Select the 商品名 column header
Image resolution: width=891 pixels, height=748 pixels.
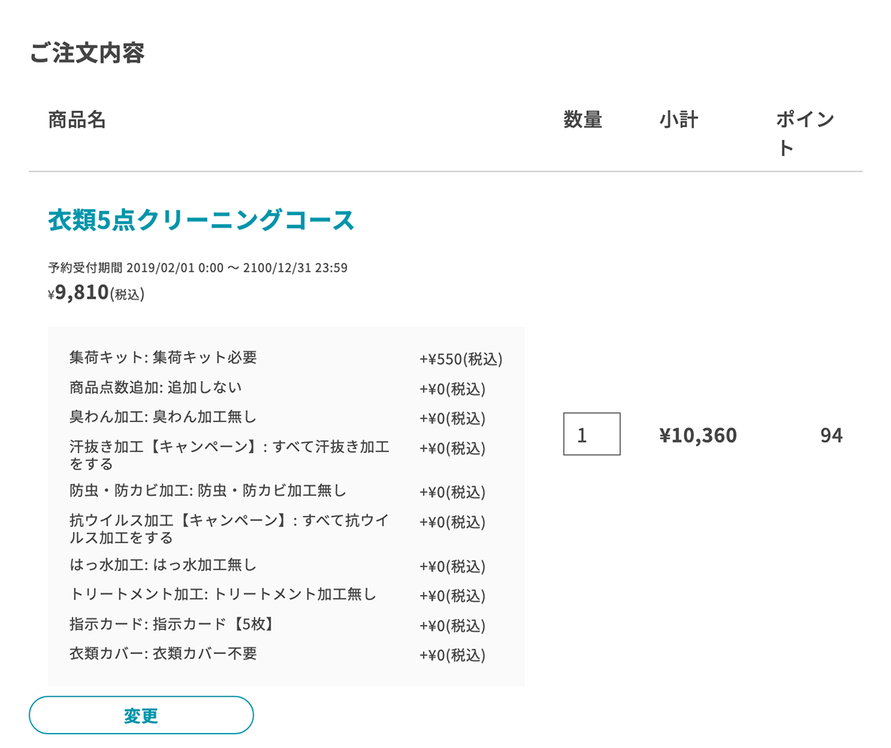77,121
